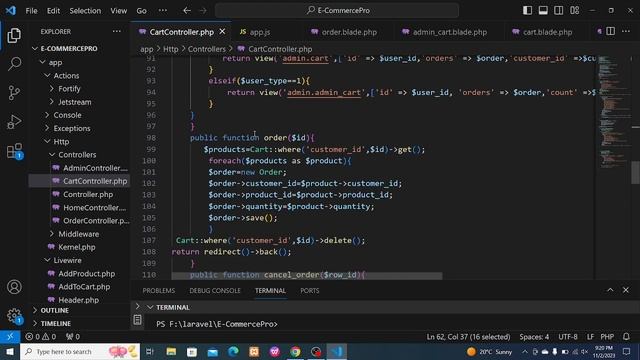This screenshot has height=360, width=640.
Task: Switch to the PROBLEMS panel tab
Action: [159, 291]
